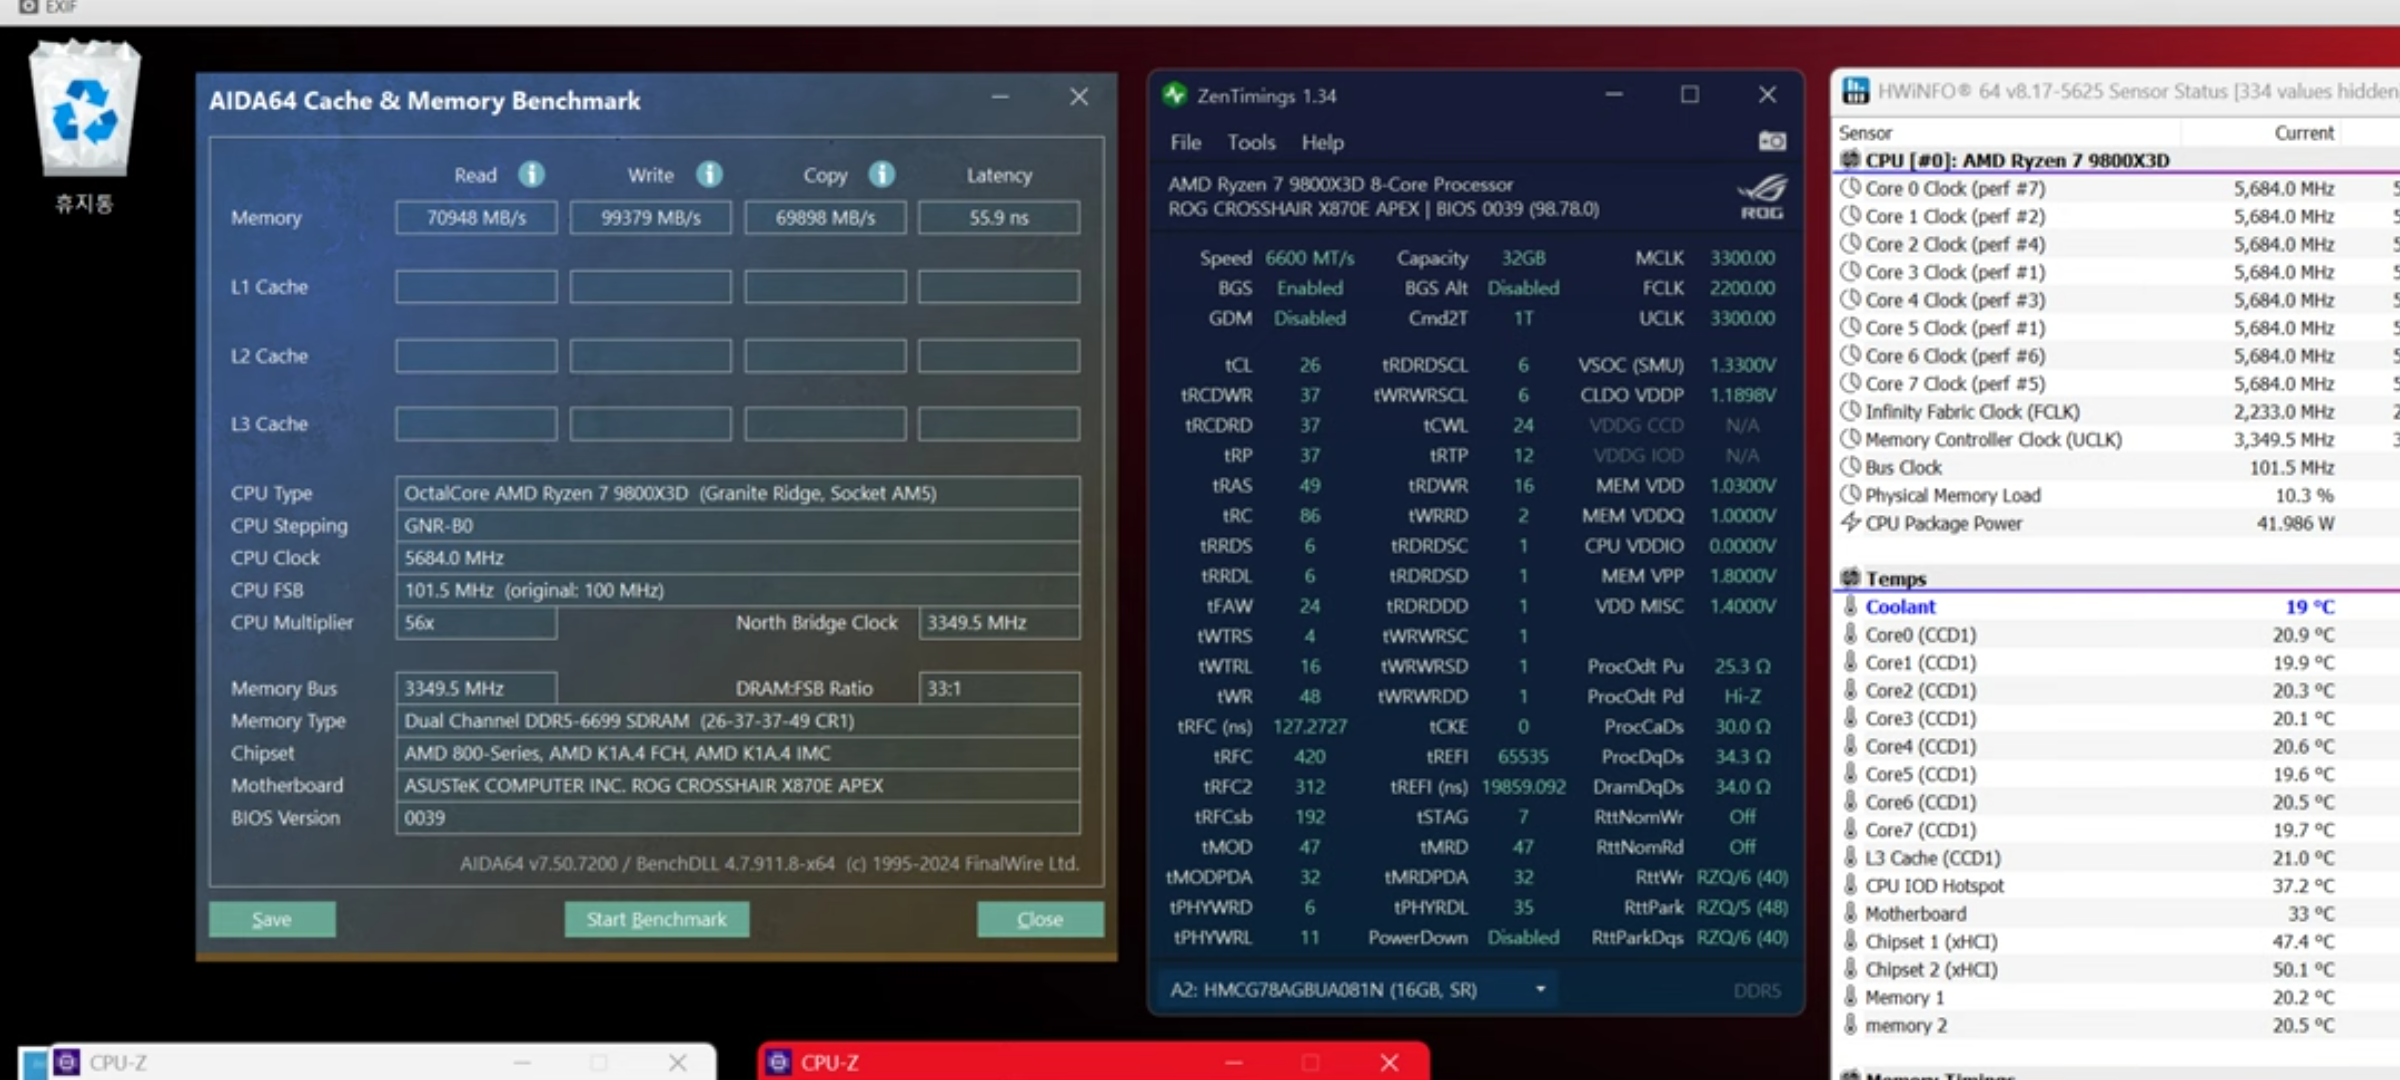
Task: Click the Read info icon
Action: click(531, 175)
